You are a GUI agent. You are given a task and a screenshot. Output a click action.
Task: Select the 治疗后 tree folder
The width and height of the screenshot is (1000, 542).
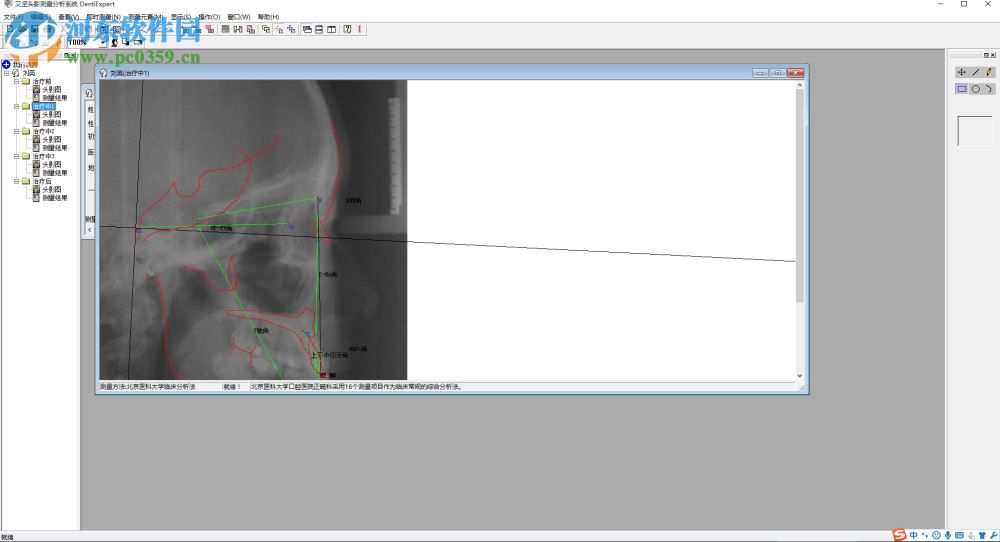coord(41,181)
